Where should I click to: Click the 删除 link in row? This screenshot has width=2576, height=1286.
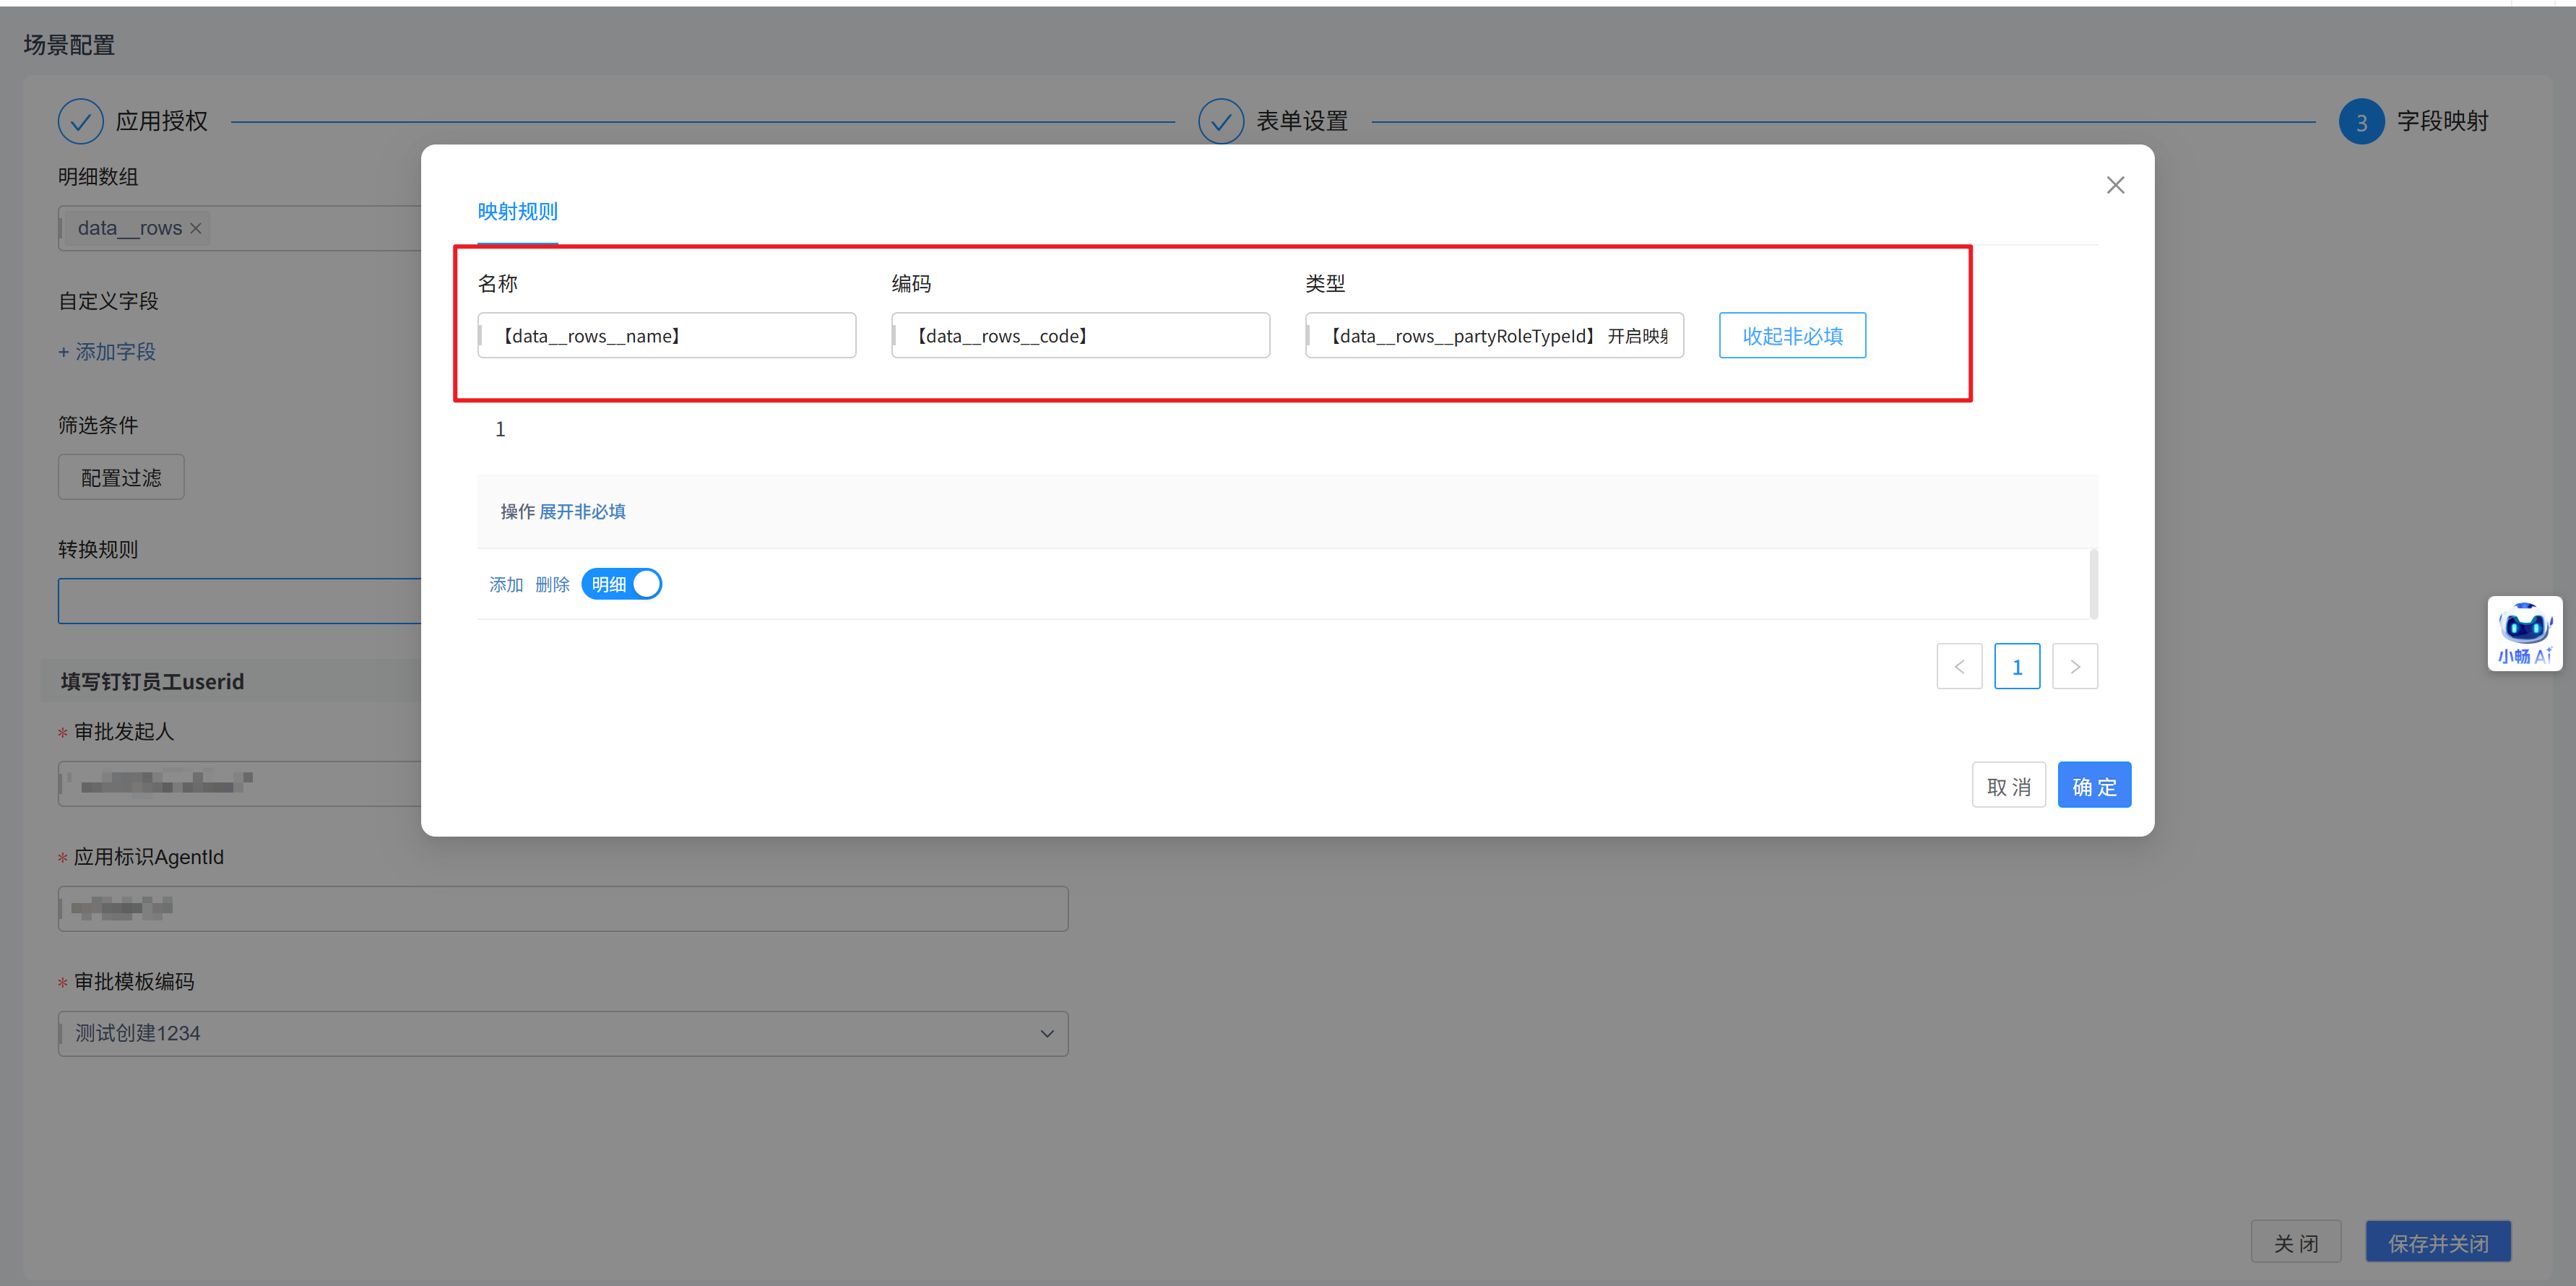[x=552, y=584]
